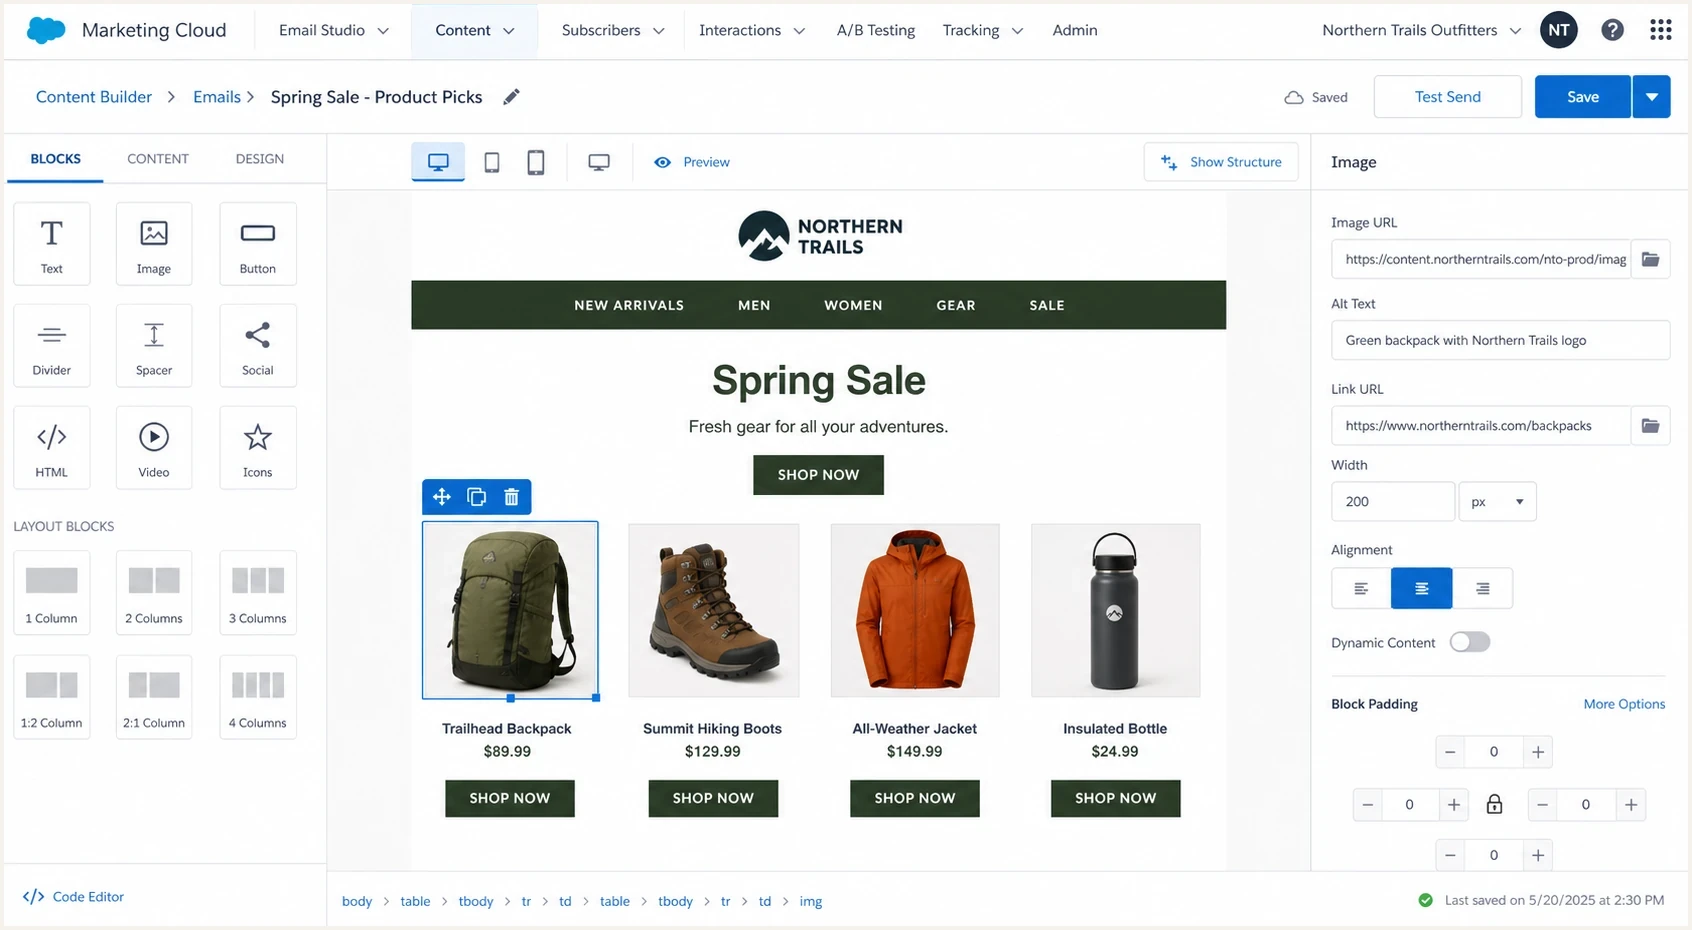1692x930 pixels.
Task: Select the Summit Hiking Boots image
Action: [713, 610]
